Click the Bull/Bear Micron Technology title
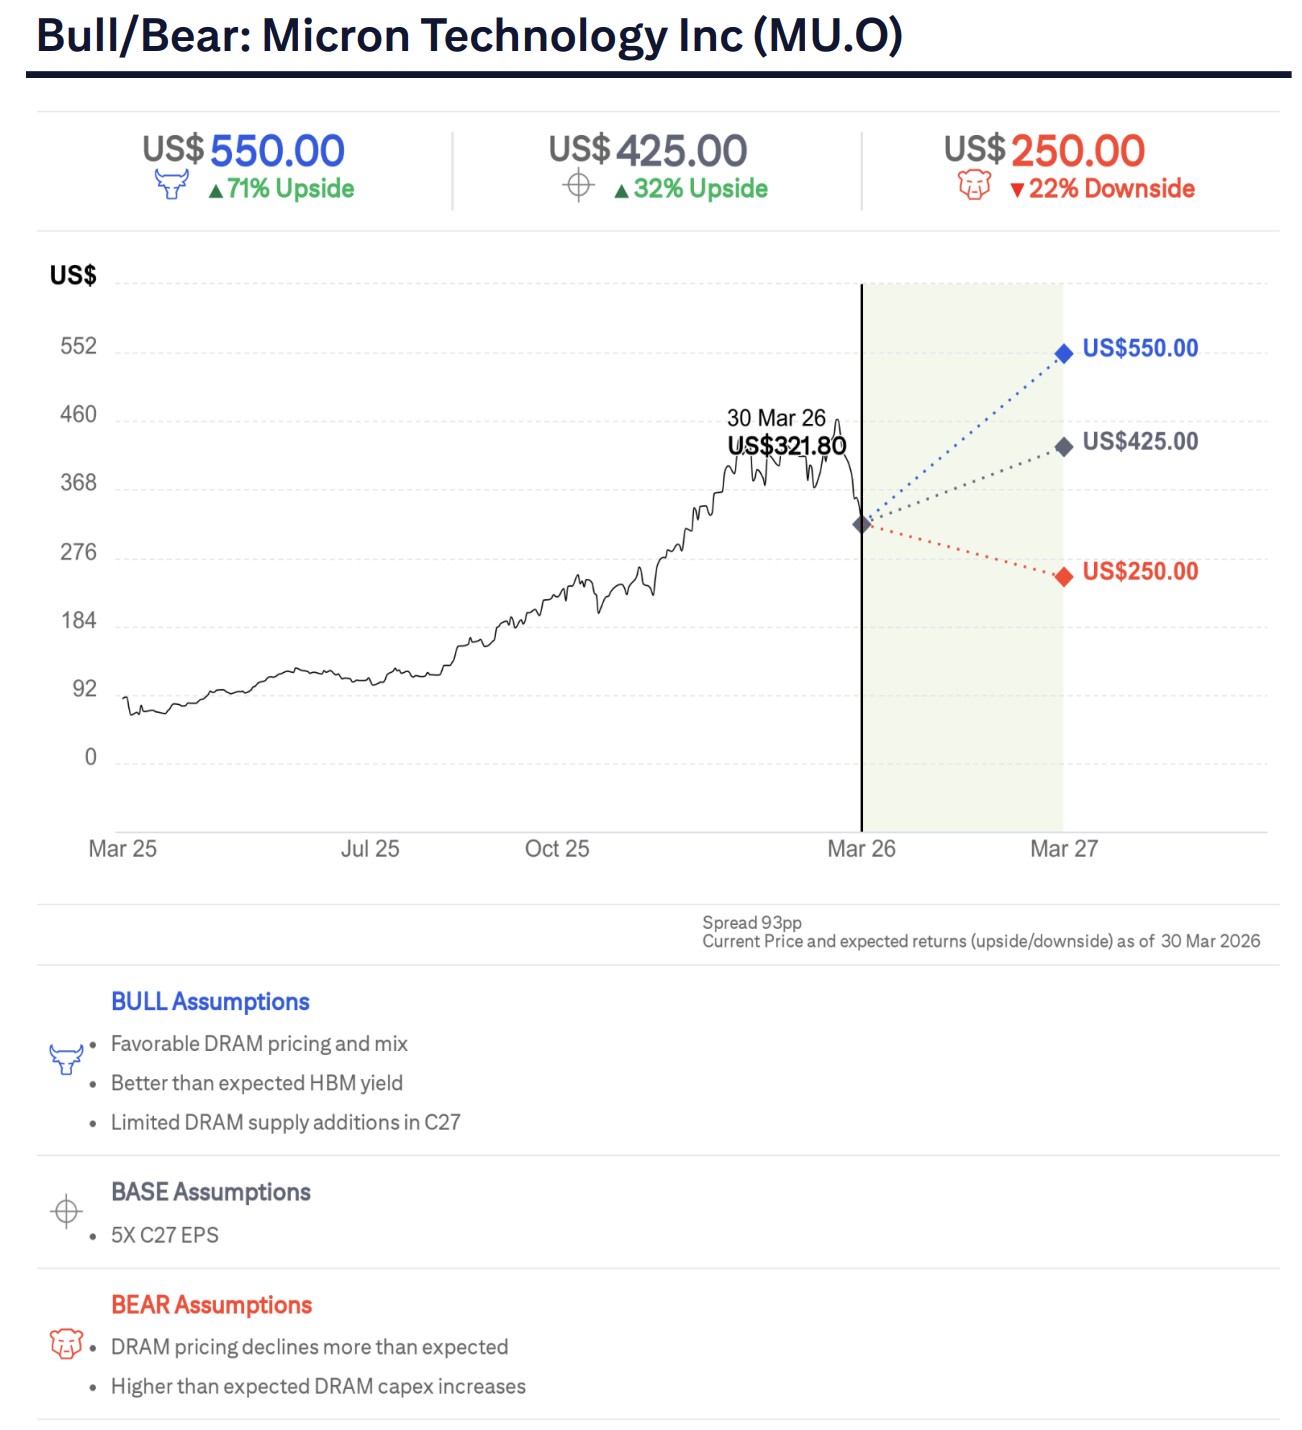 [469, 36]
